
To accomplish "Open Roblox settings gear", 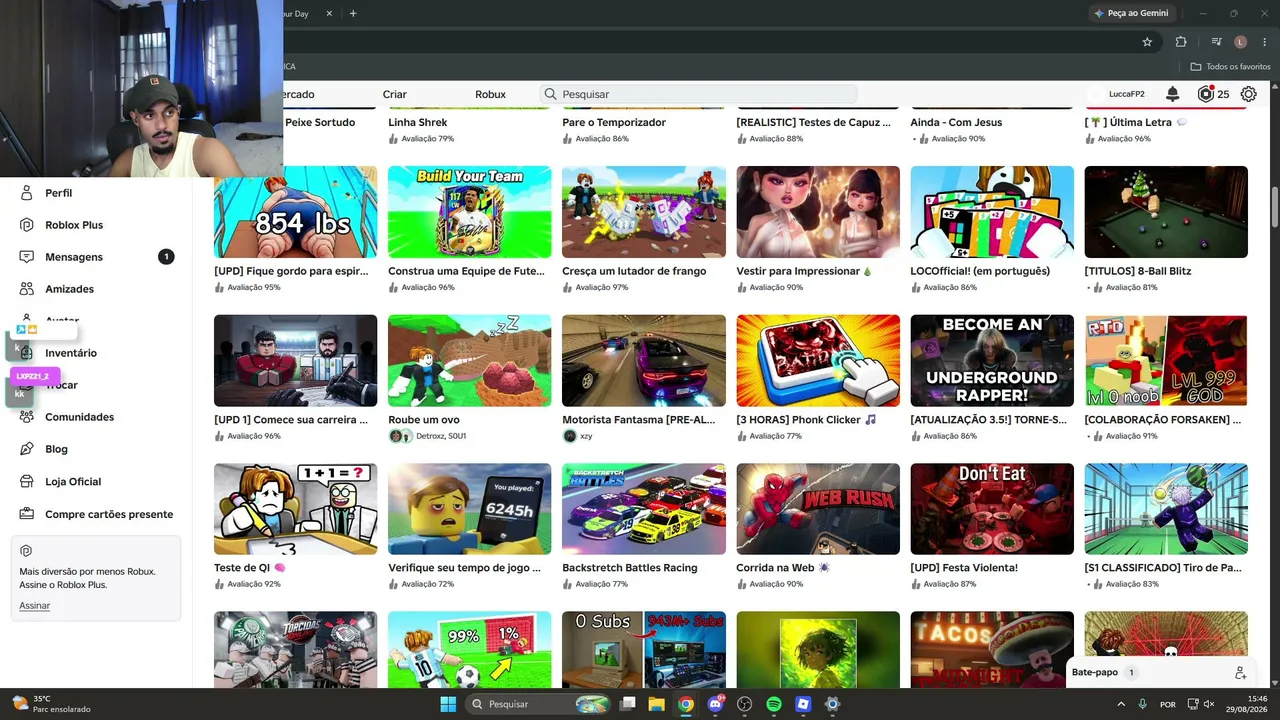I will tap(1249, 94).
